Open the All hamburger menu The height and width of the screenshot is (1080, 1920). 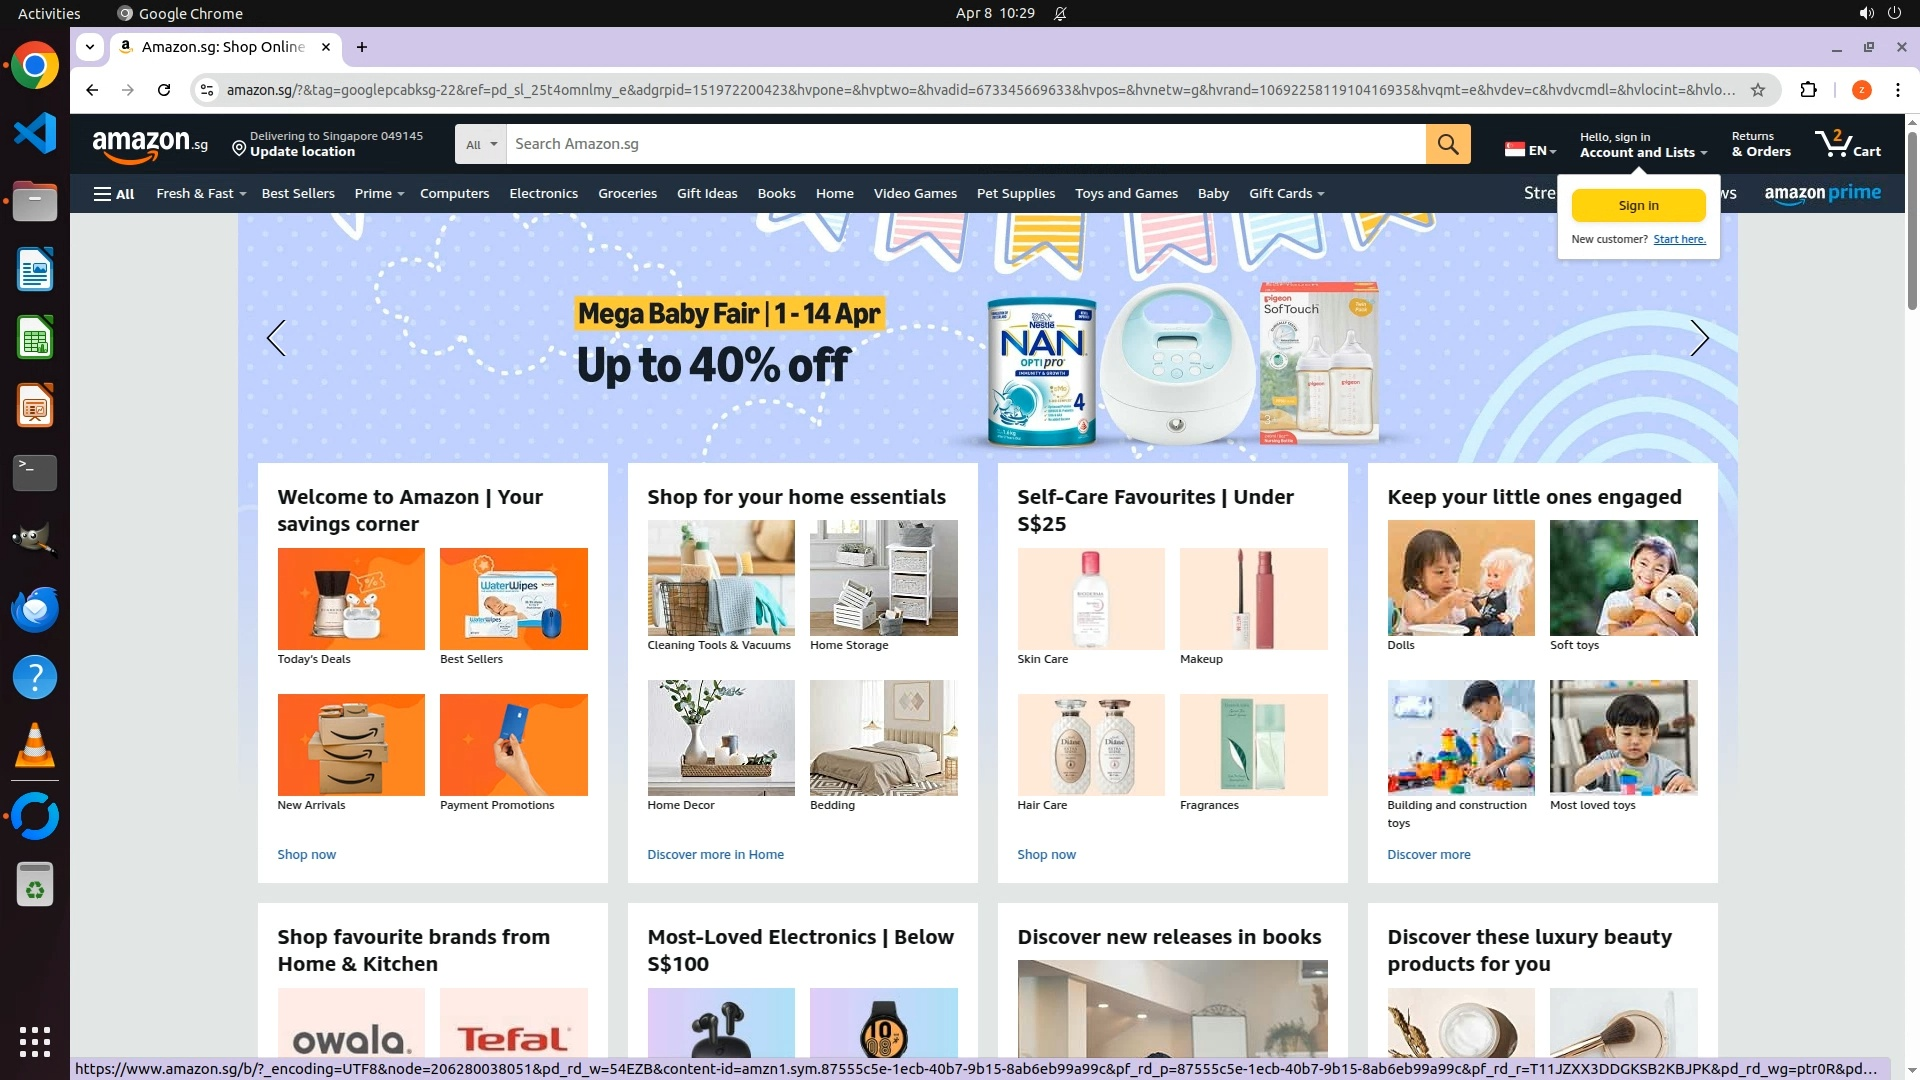pyautogui.click(x=114, y=194)
